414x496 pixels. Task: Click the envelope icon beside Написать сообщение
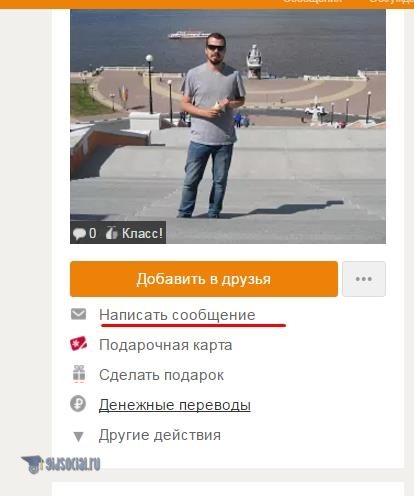tap(78, 314)
